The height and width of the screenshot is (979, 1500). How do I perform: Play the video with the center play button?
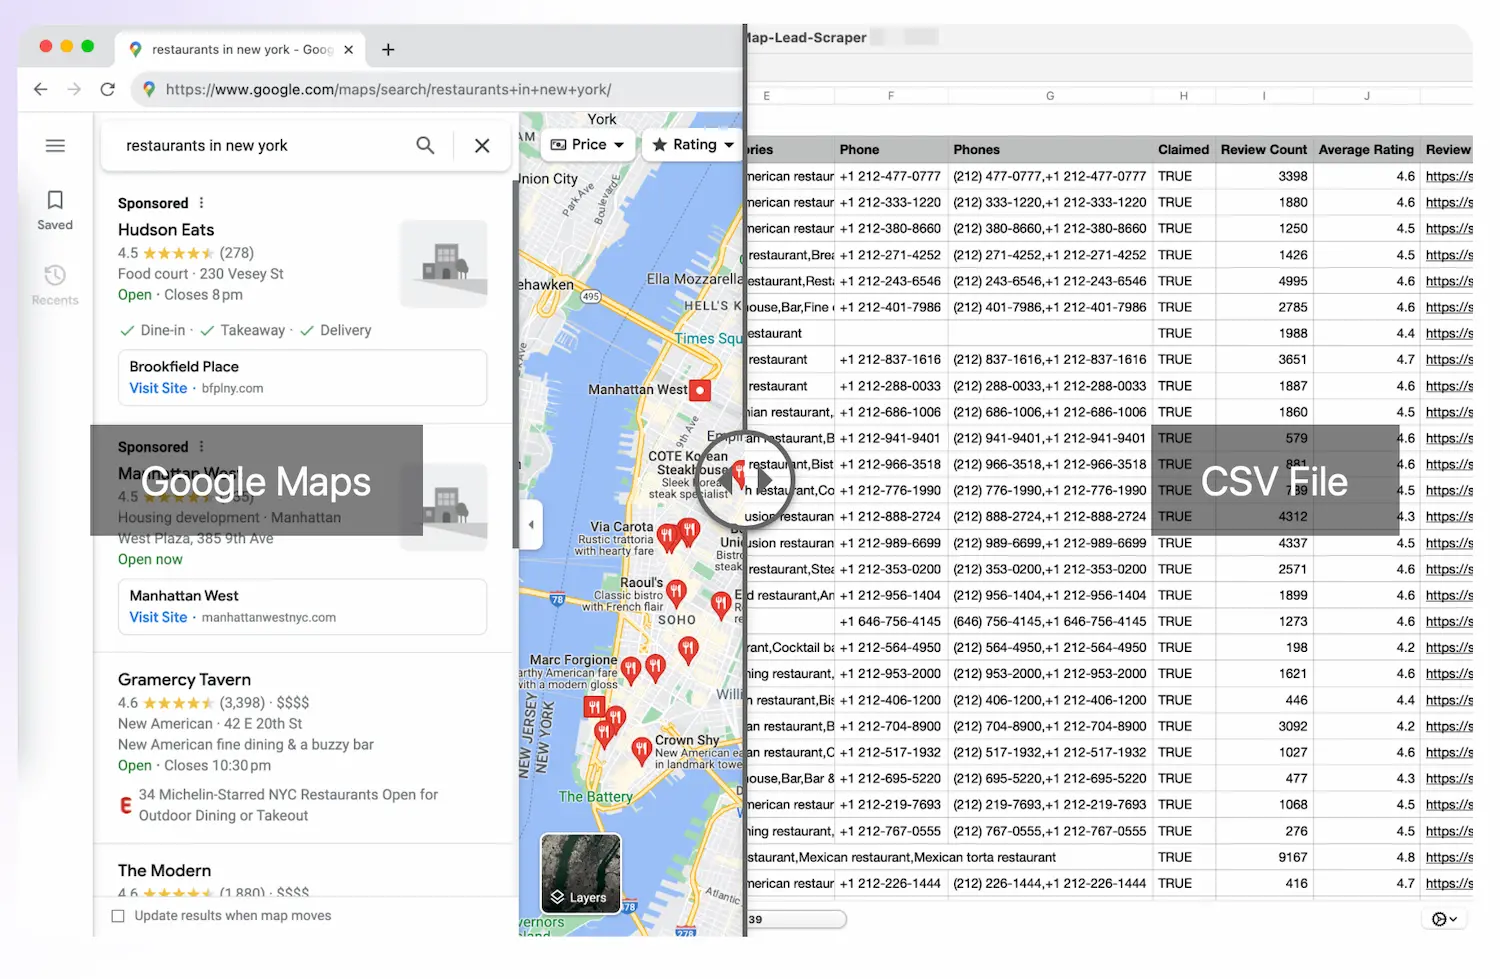(x=745, y=481)
